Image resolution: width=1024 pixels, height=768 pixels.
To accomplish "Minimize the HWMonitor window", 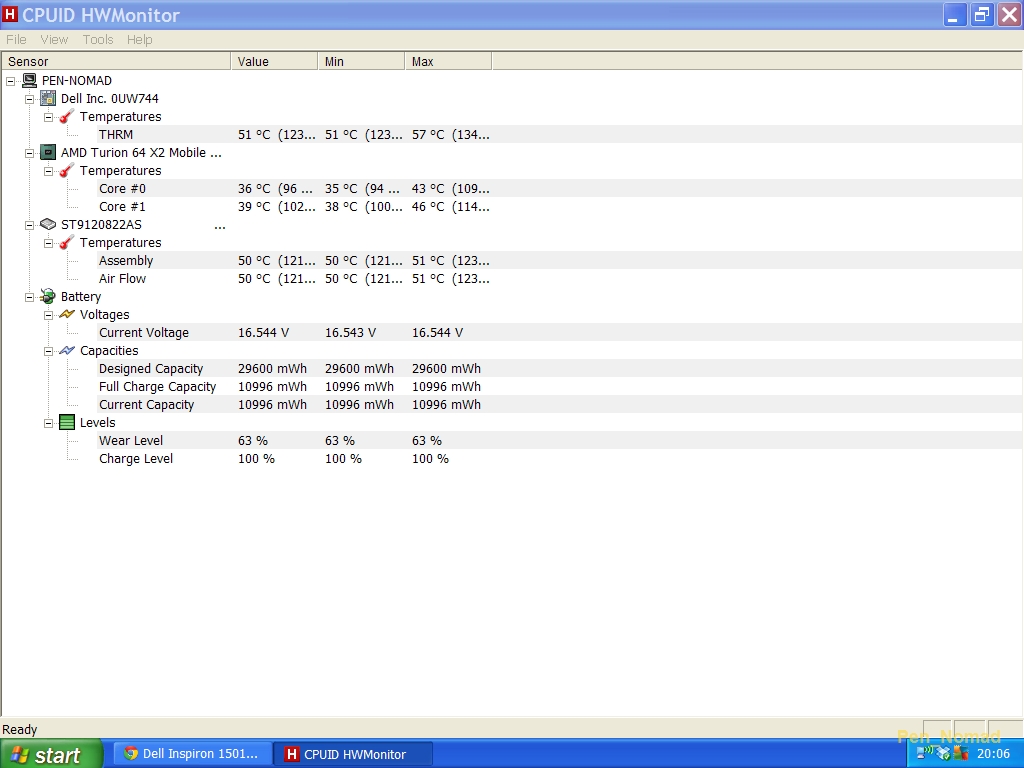I will point(954,14).
